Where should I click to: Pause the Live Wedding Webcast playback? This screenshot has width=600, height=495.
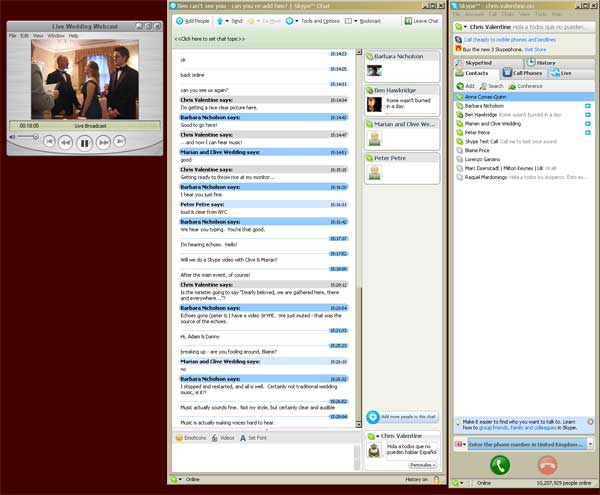83,143
